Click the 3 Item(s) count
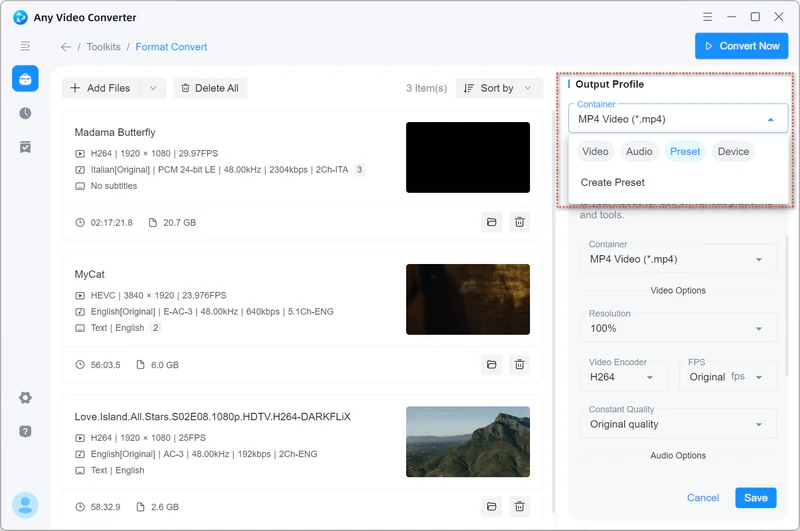Image resolution: width=800 pixels, height=531 pixels. [x=426, y=88]
